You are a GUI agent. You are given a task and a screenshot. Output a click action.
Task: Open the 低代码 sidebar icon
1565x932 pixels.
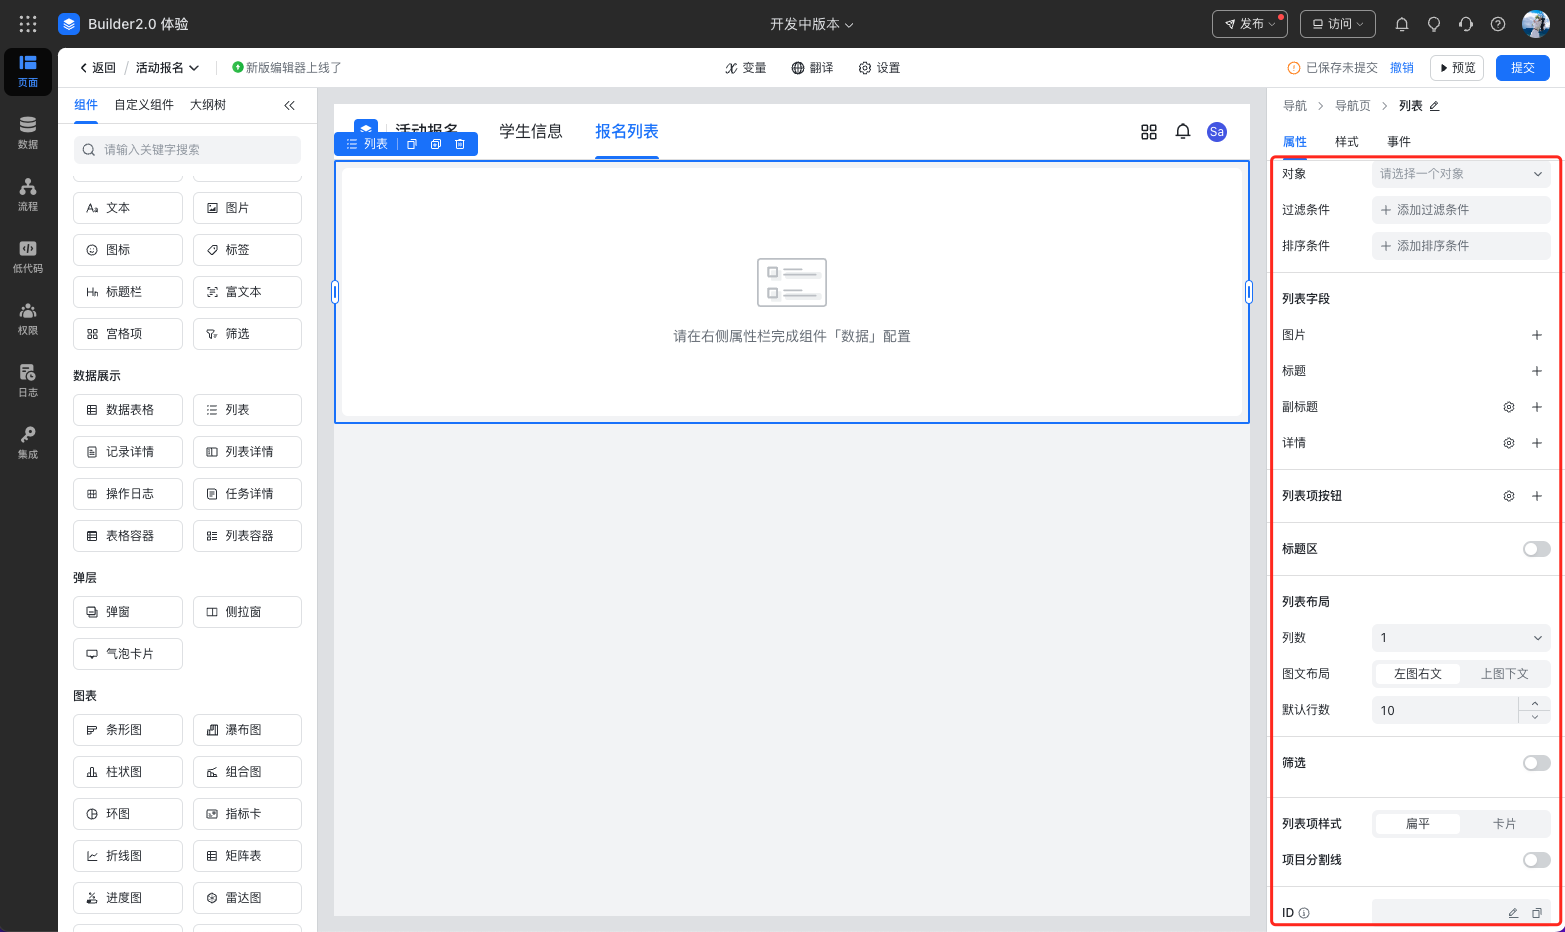(28, 256)
